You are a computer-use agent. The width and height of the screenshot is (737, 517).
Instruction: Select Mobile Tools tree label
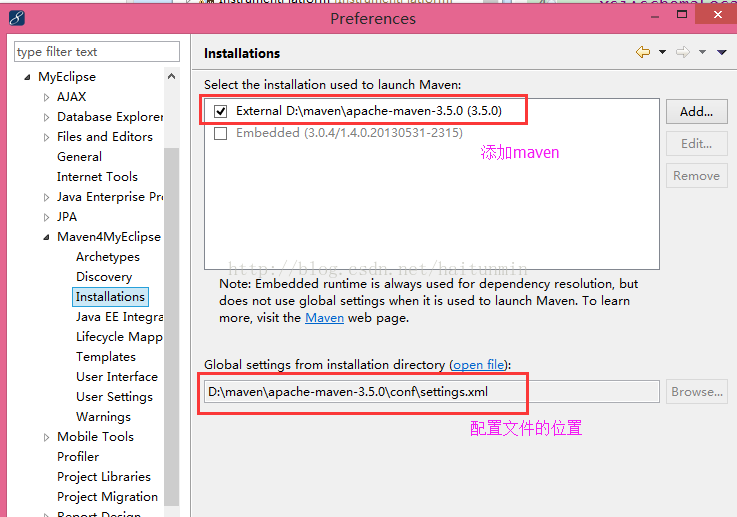pyautogui.click(x=95, y=437)
